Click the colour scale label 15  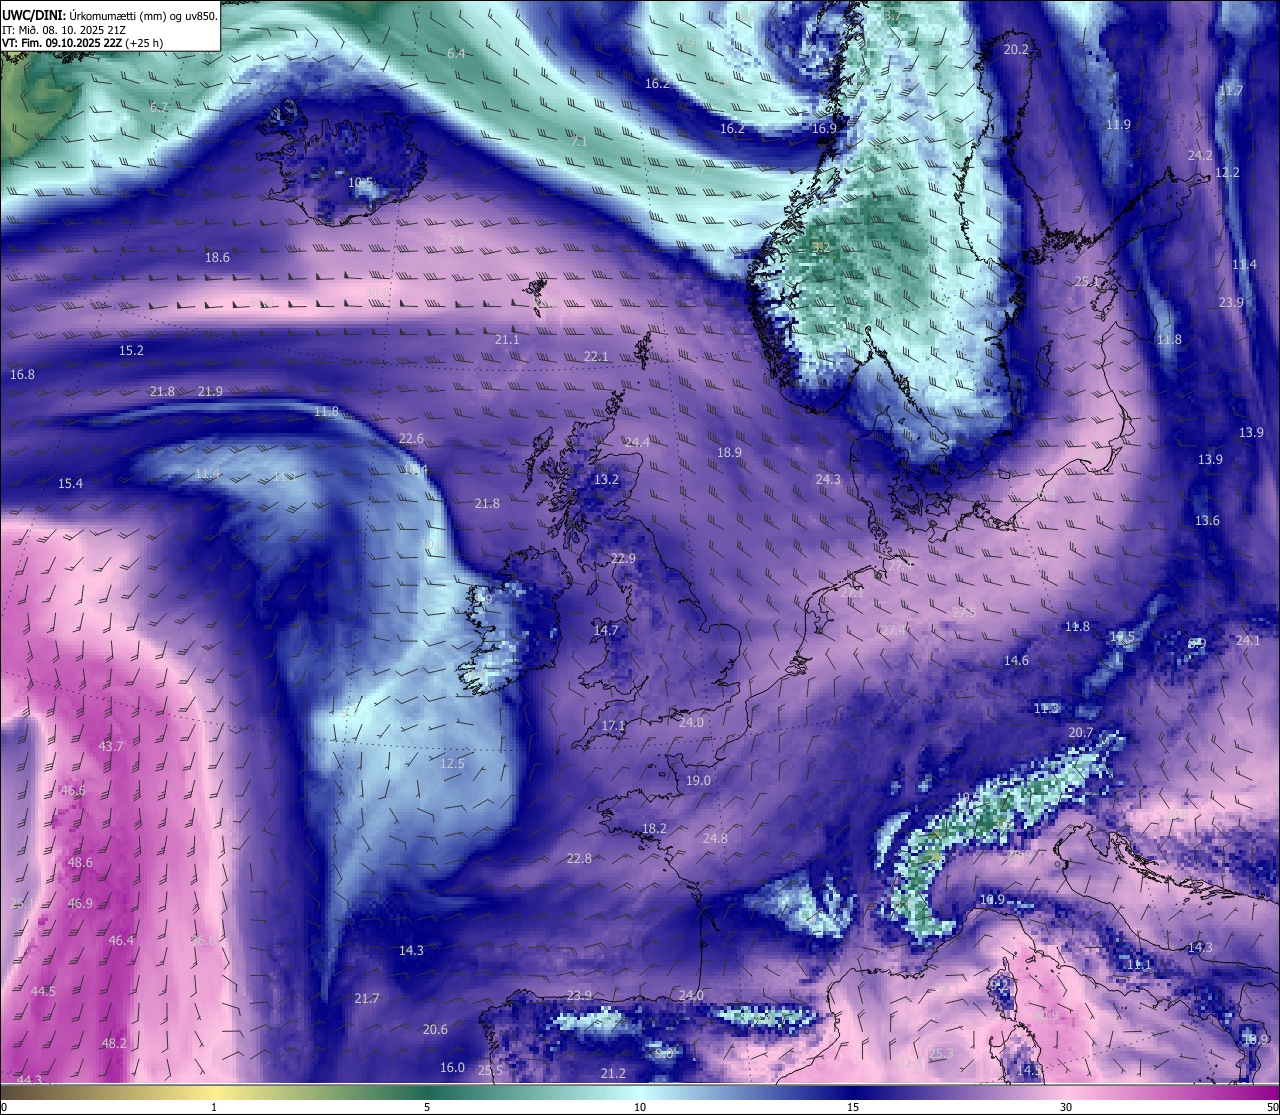(x=852, y=1107)
